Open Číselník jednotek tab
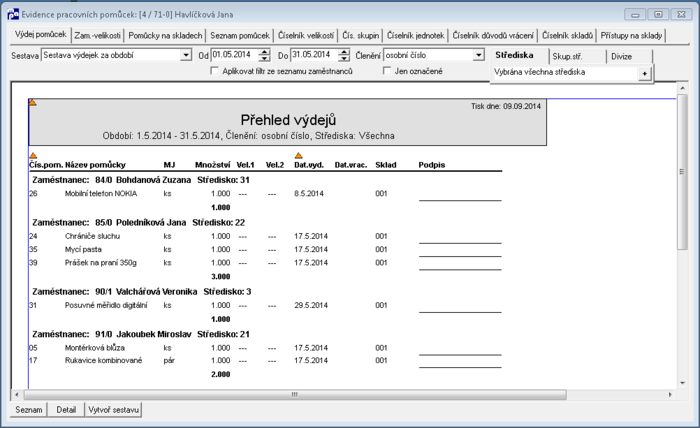Screen dimensions: 700x428 (416, 36)
